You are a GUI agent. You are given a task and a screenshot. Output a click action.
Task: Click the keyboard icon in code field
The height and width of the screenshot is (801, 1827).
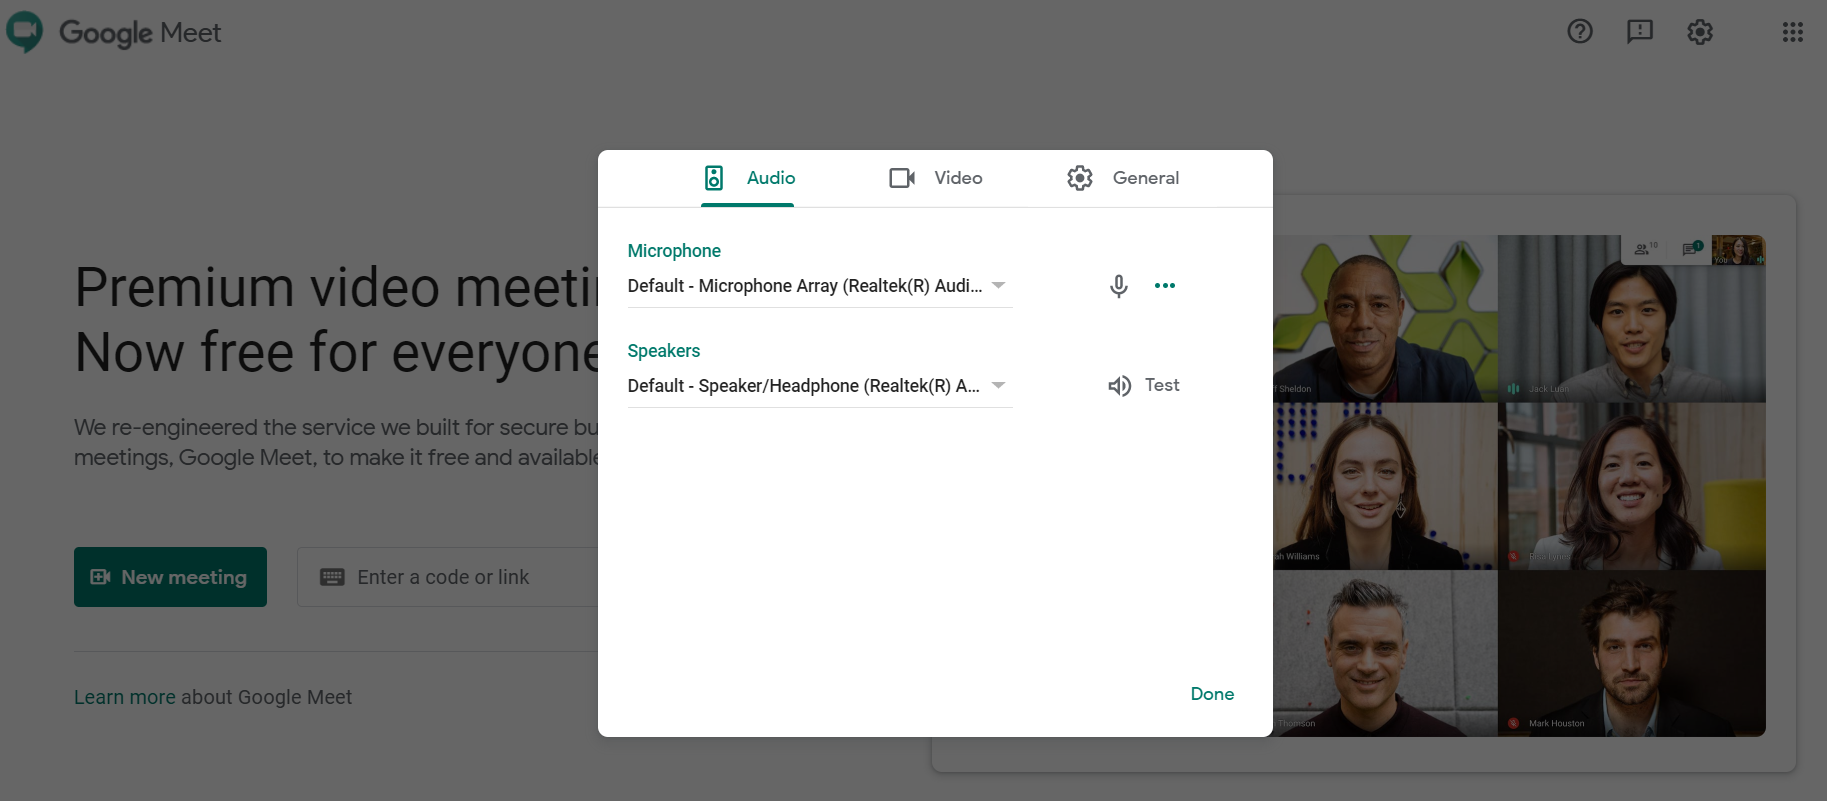coord(332,577)
